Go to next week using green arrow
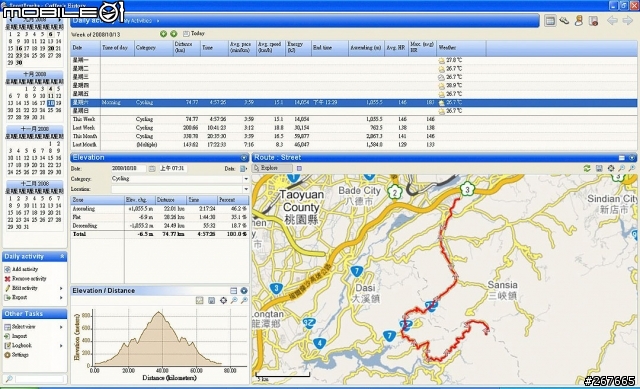The width and height of the screenshot is (640, 389). click(173, 34)
